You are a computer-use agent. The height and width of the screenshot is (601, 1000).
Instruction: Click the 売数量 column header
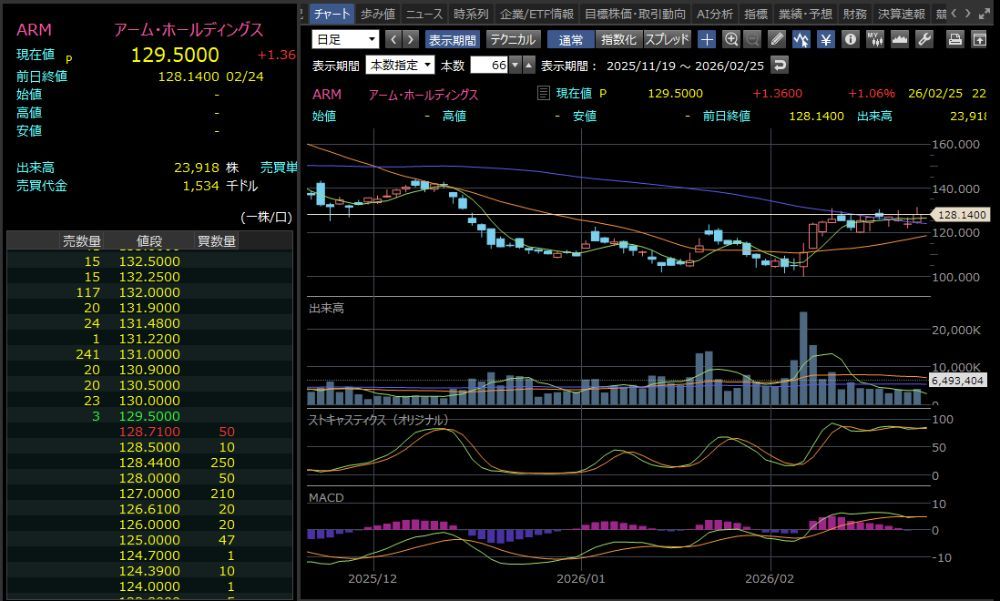82,241
